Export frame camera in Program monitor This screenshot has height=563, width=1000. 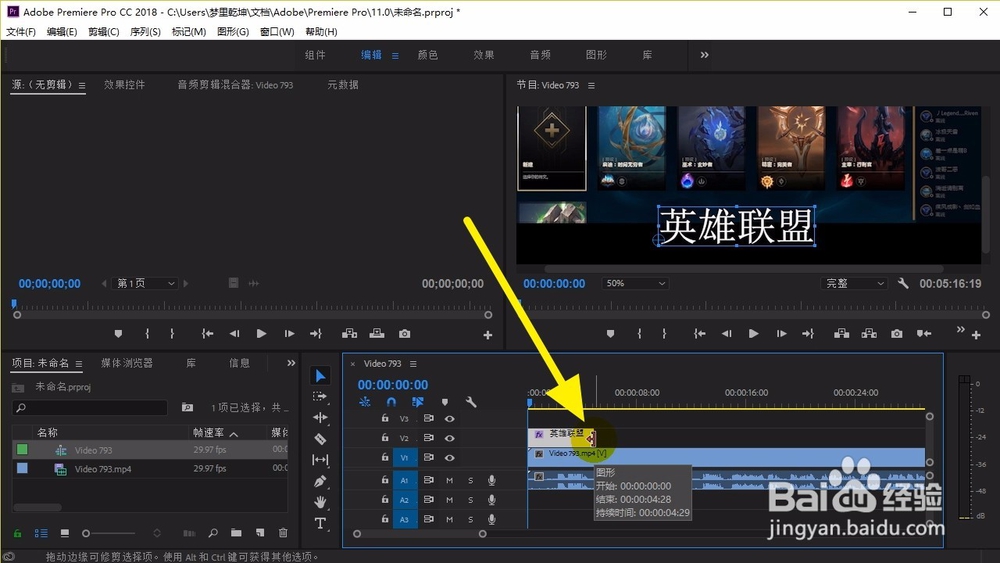(x=897, y=333)
